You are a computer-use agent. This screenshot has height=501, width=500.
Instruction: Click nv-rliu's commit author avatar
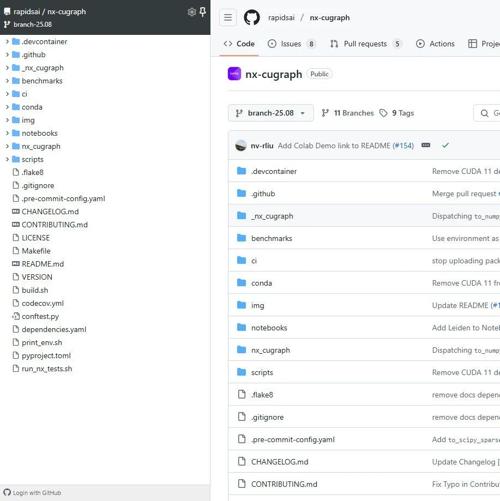click(241, 145)
